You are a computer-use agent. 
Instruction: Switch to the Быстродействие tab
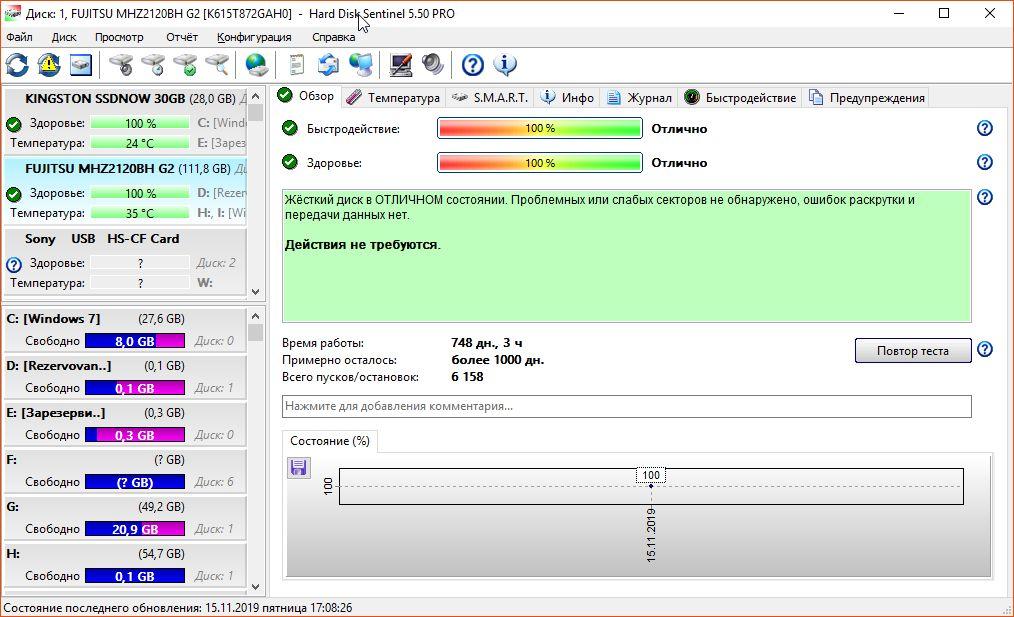(740, 98)
